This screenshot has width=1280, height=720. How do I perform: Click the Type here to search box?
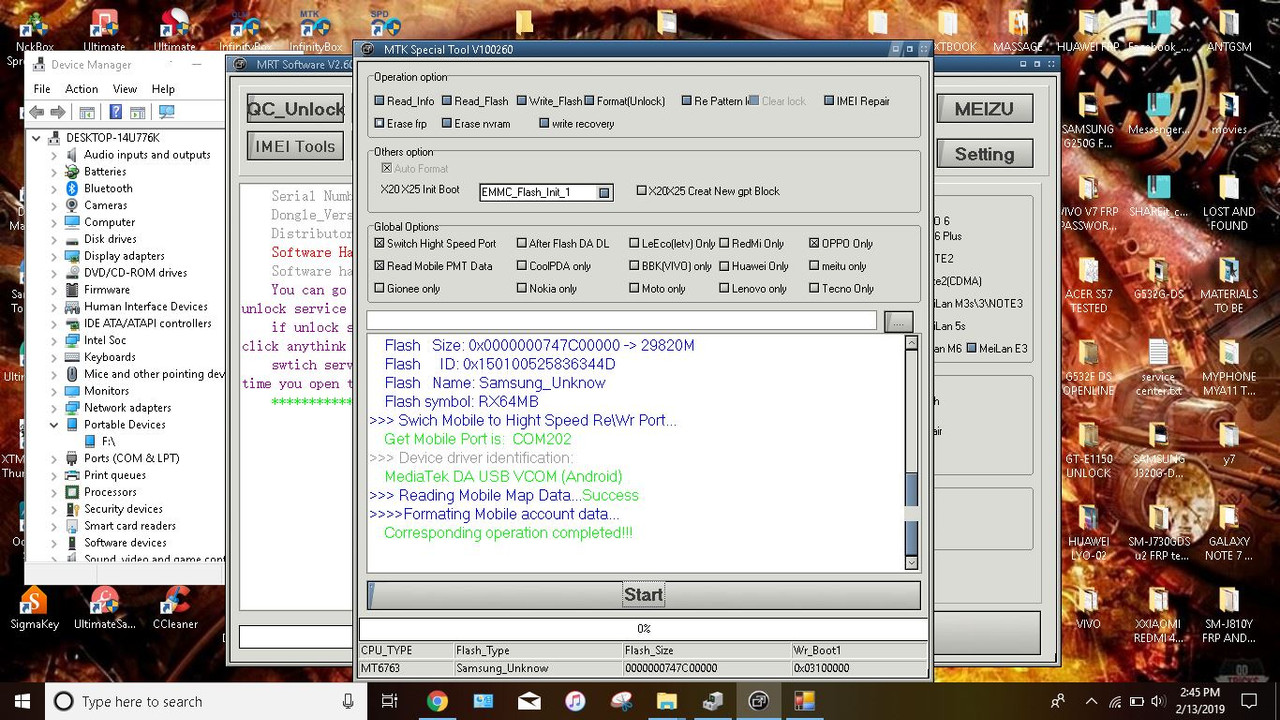point(205,701)
